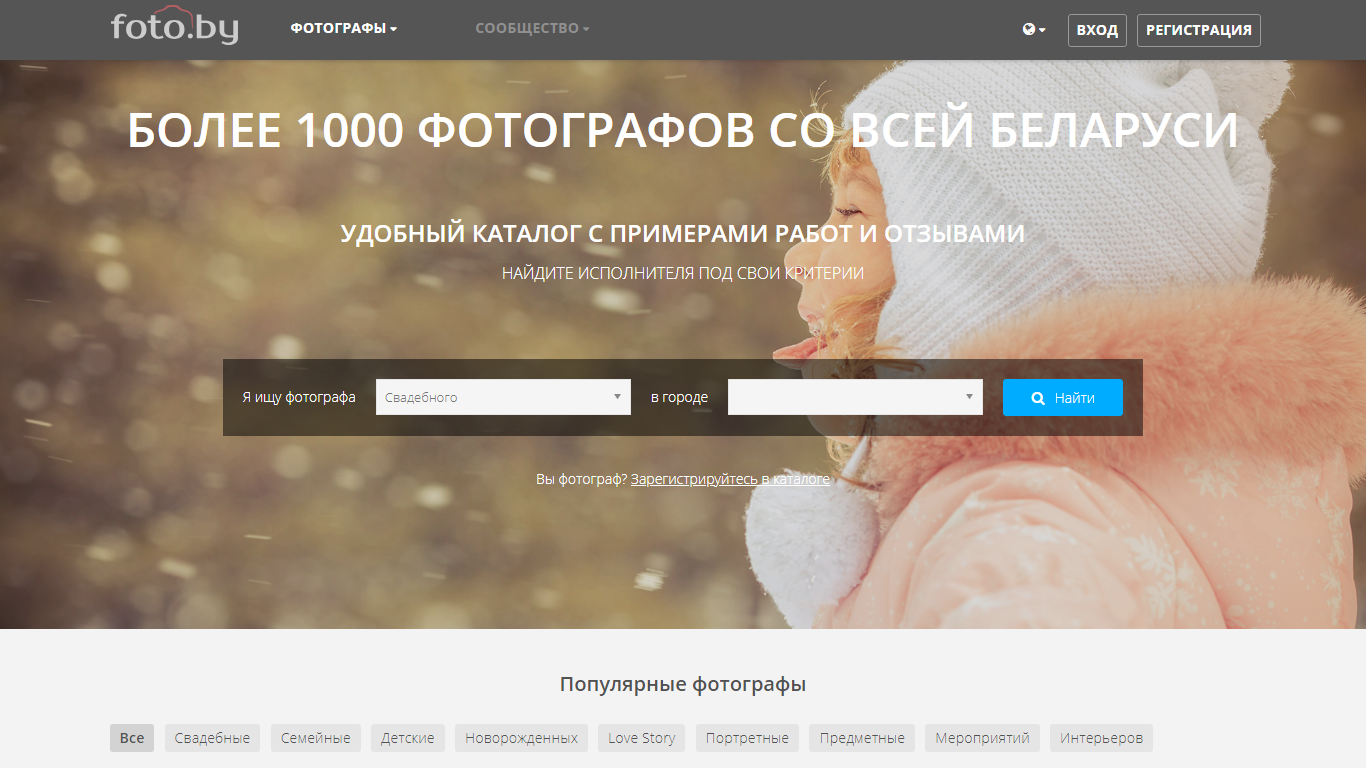Select the Мероприятий filter tab
1366x768 pixels.
pyautogui.click(x=982, y=738)
